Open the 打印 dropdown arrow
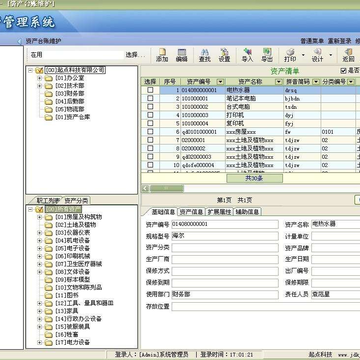 pyautogui.click(x=303, y=55)
